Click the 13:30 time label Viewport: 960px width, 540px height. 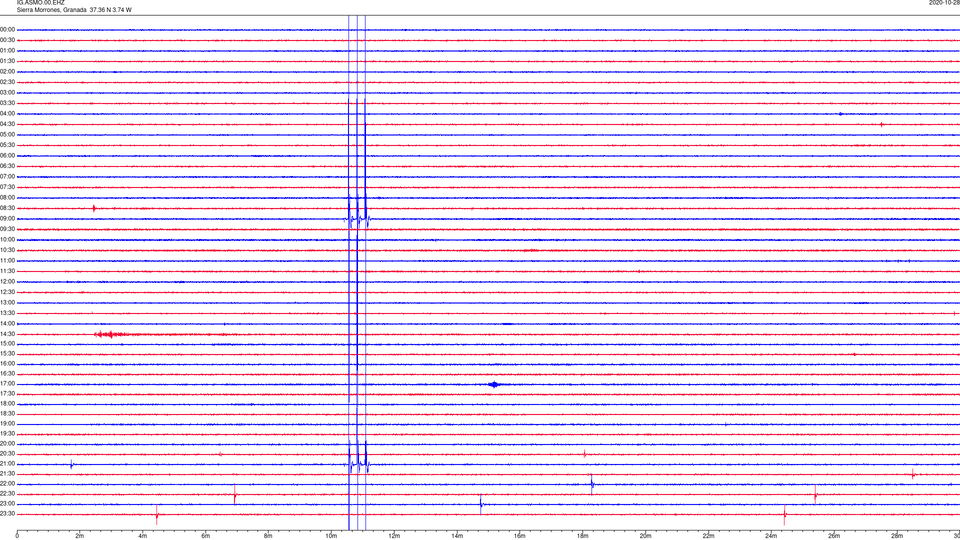click(7, 313)
